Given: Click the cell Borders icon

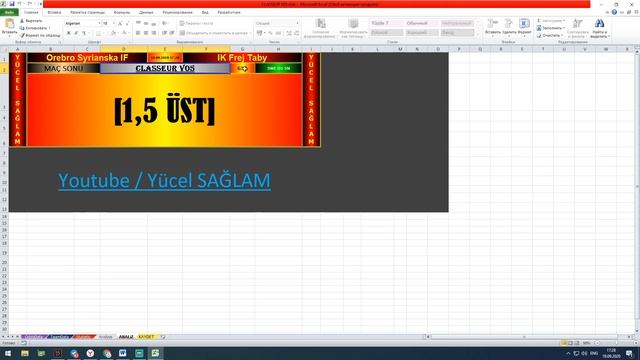Looking at the screenshot, I should [98, 33].
